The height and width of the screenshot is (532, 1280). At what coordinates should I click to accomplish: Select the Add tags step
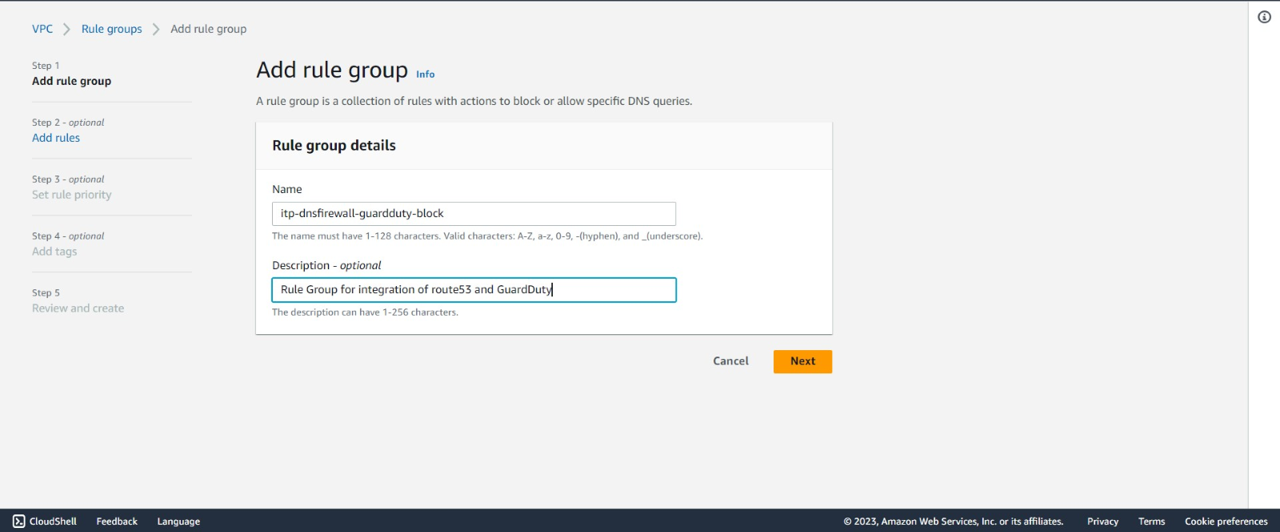54,252
